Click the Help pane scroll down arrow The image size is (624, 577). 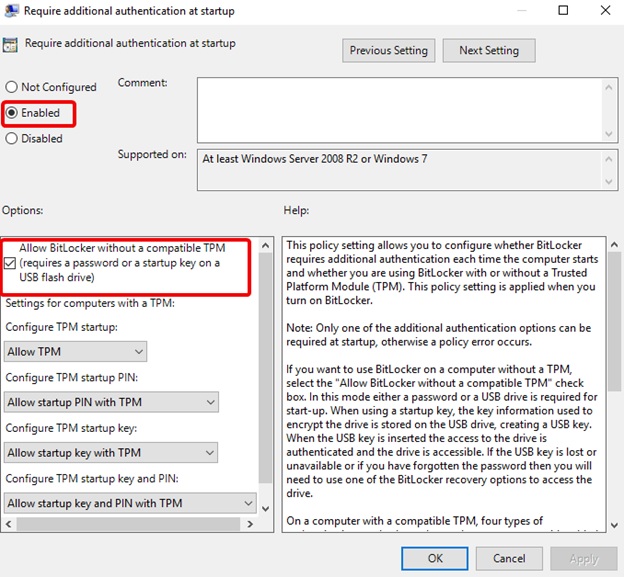(x=614, y=525)
